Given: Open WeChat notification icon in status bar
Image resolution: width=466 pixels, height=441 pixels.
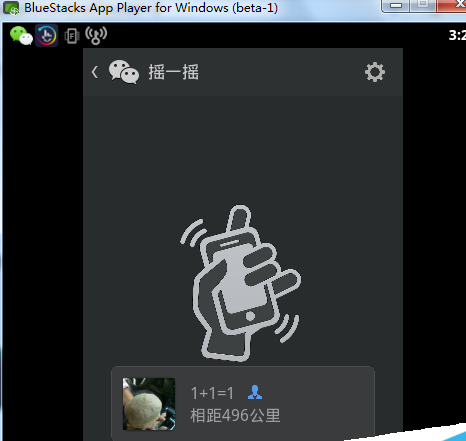Looking at the screenshot, I should [x=21, y=35].
